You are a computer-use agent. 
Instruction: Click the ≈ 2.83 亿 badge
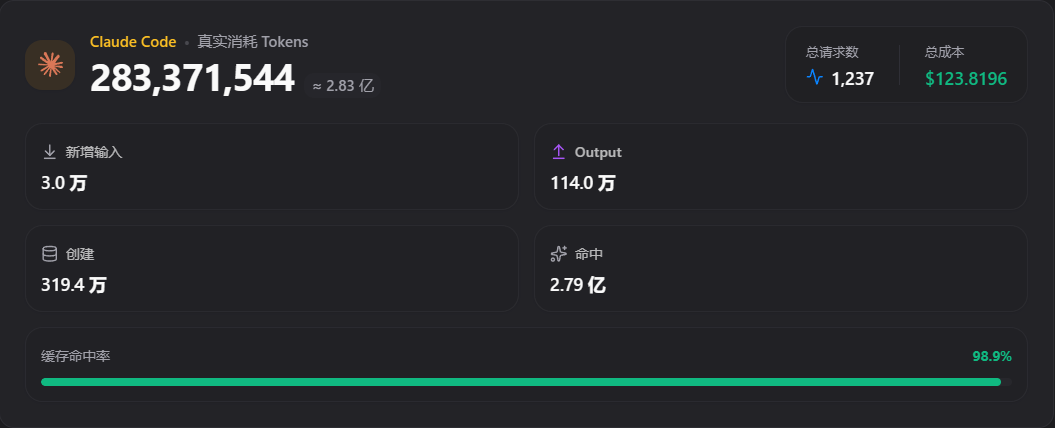tap(342, 86)
